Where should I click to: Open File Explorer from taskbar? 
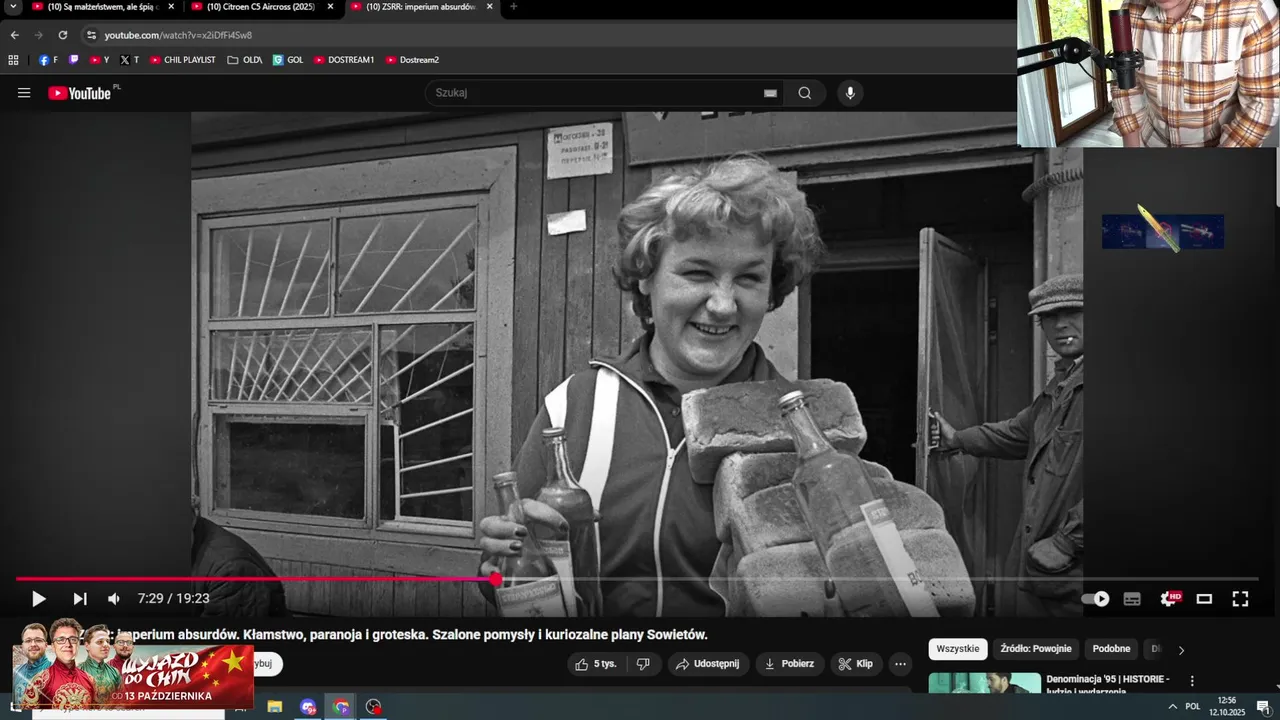[274, 707]
